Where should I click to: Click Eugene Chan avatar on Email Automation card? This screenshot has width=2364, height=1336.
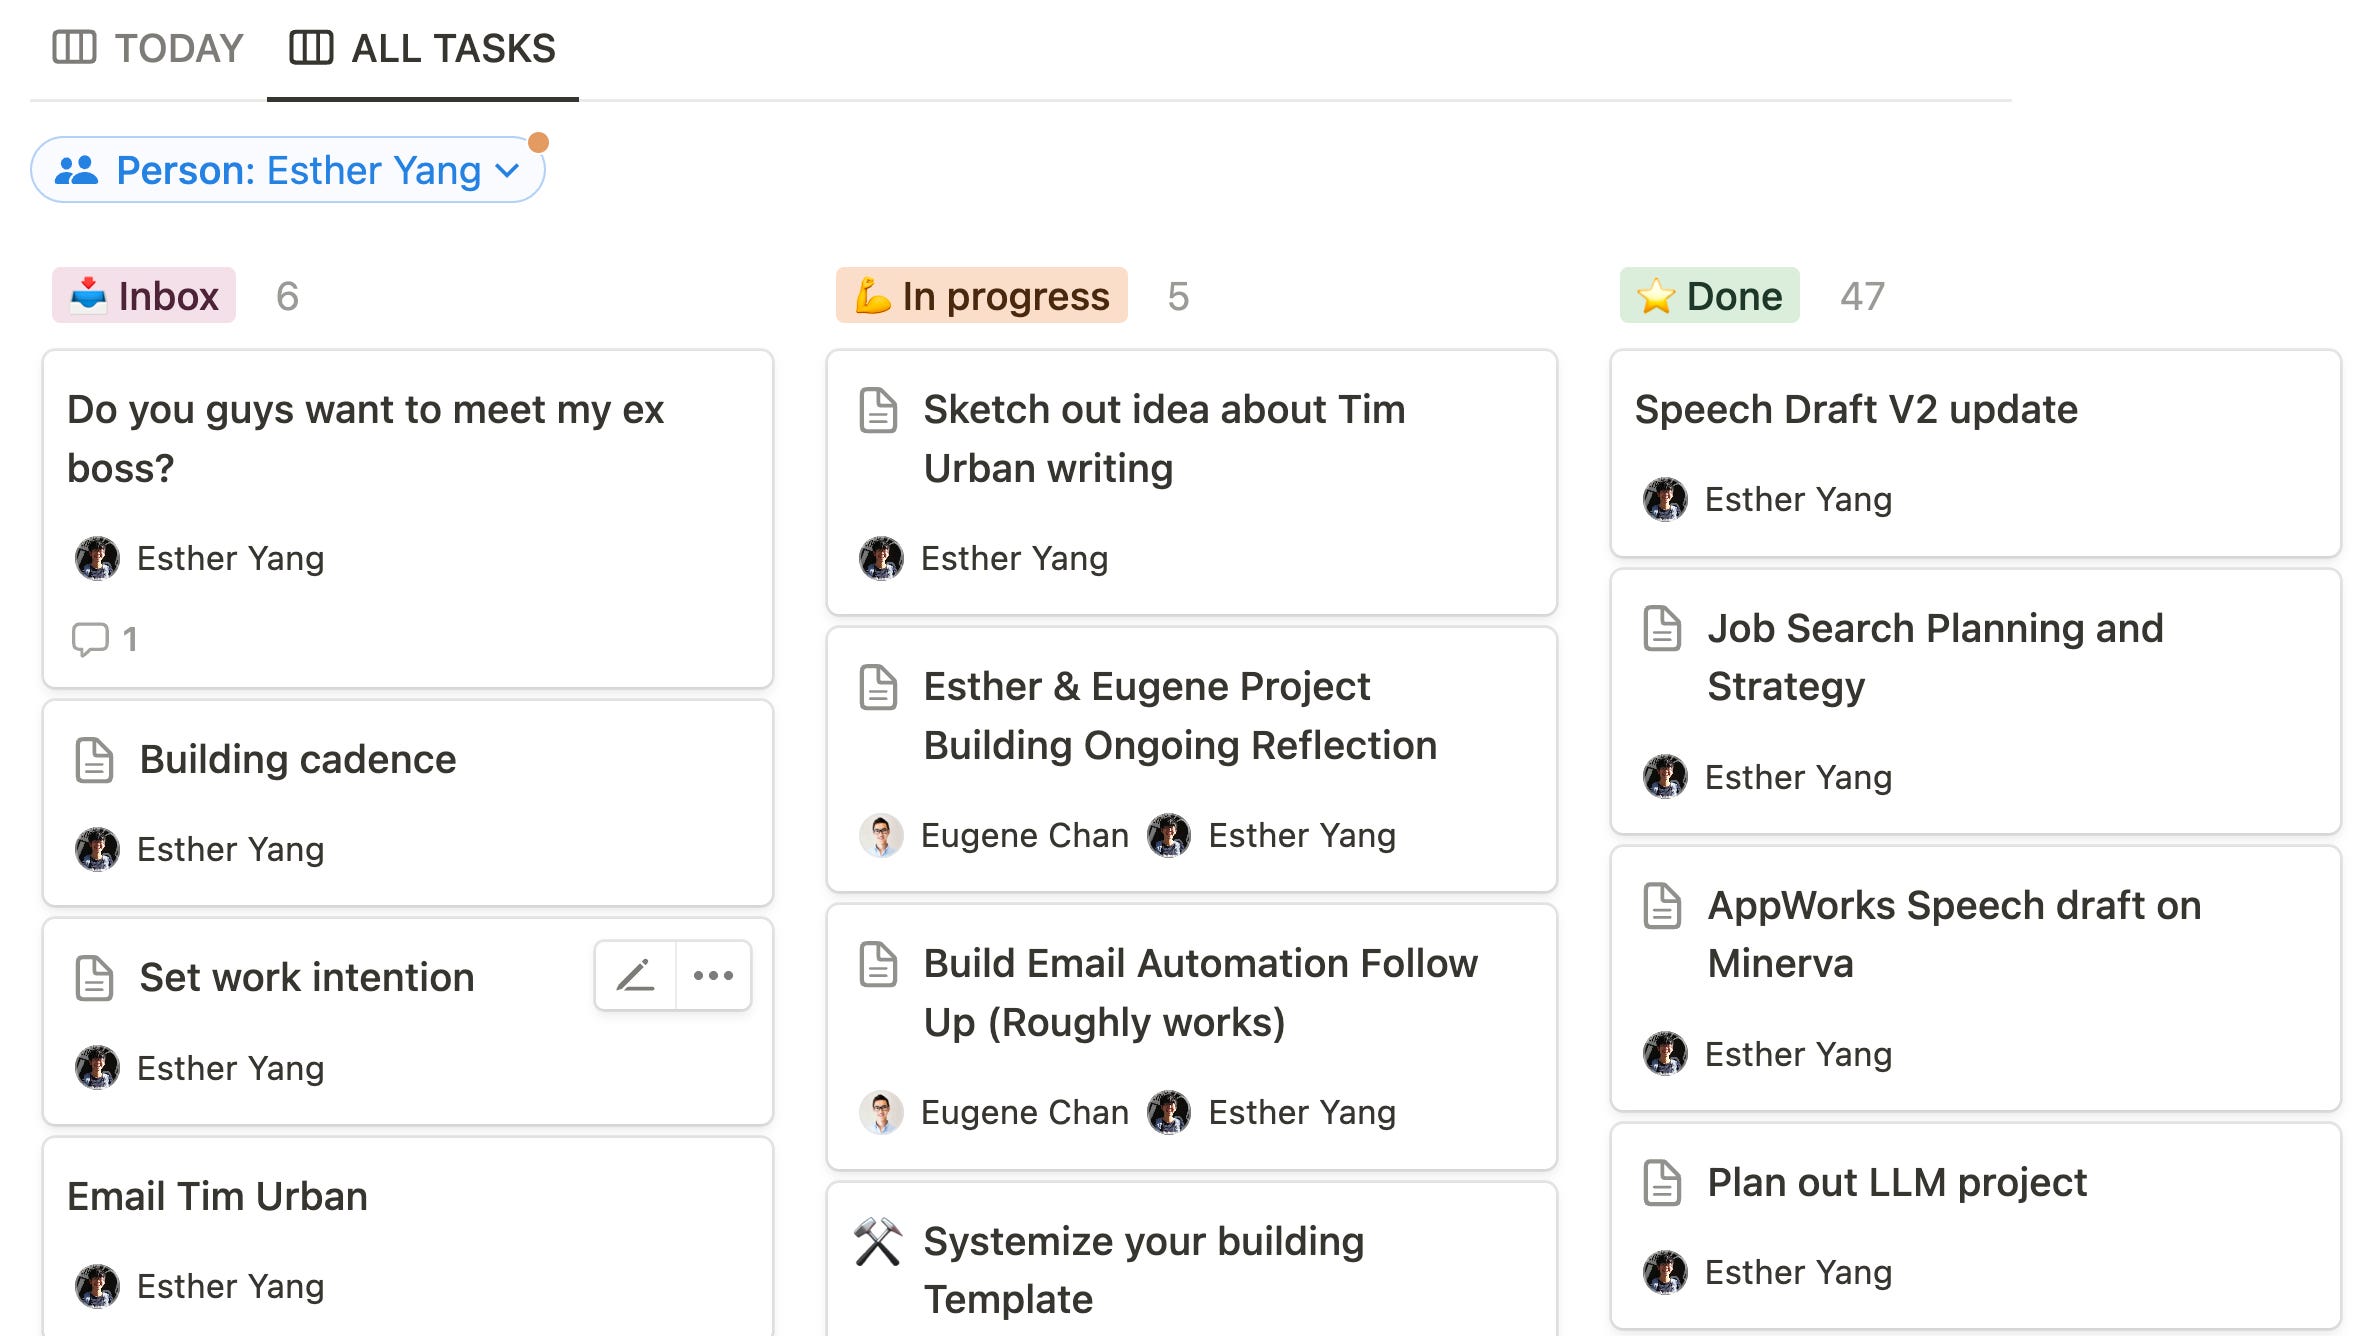[x=881, y=1112]
